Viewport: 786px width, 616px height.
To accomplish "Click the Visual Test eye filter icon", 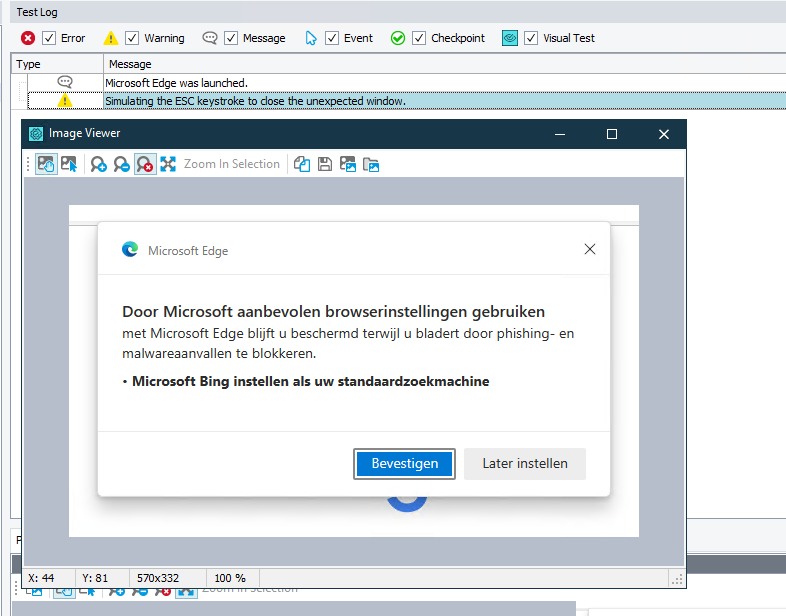I will (x=510, y=38).
